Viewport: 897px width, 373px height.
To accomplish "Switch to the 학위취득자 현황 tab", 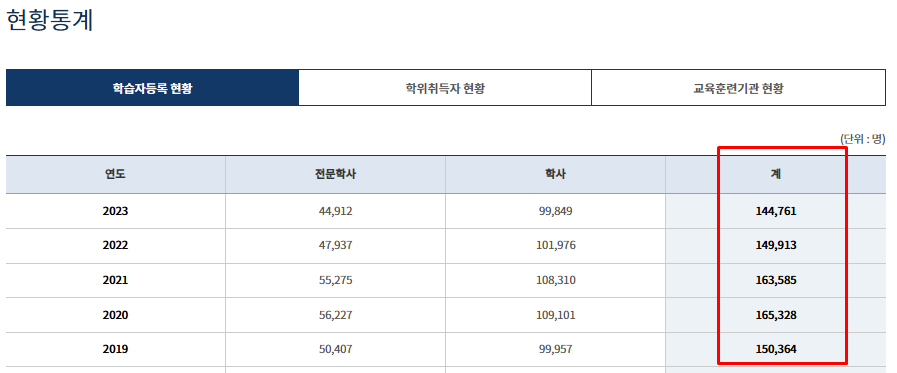I will 445,88.
